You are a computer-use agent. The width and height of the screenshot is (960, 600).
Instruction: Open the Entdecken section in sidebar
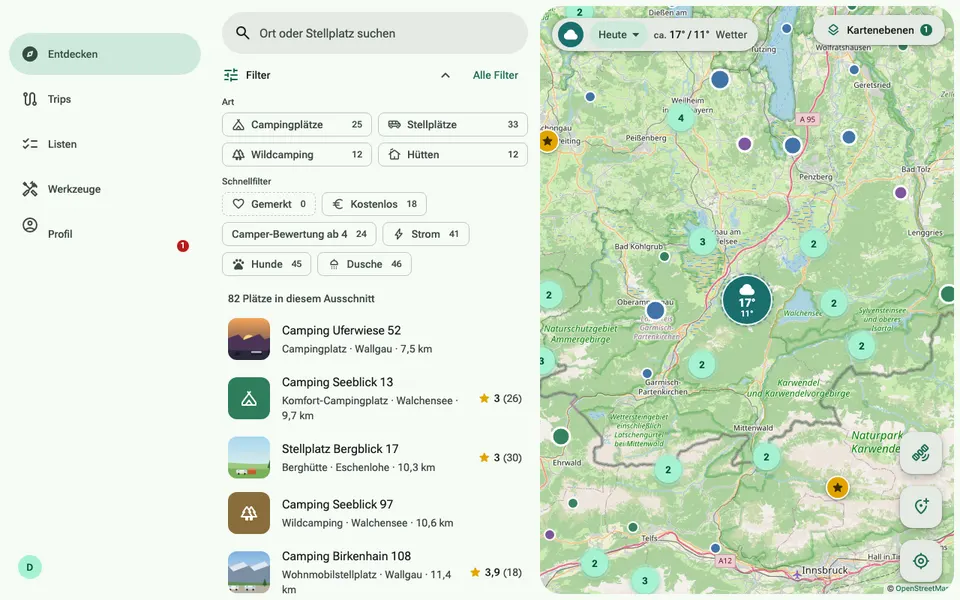[x=105, y=54]
